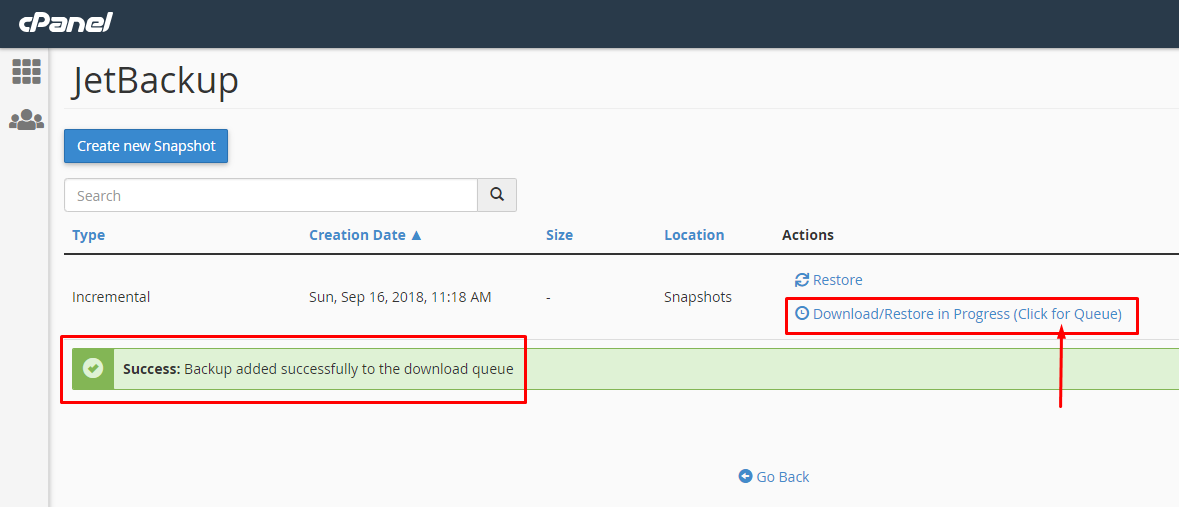Click the cPanel logo
The width and height of the screenshot is (1179, 507).
coord(65,23)
